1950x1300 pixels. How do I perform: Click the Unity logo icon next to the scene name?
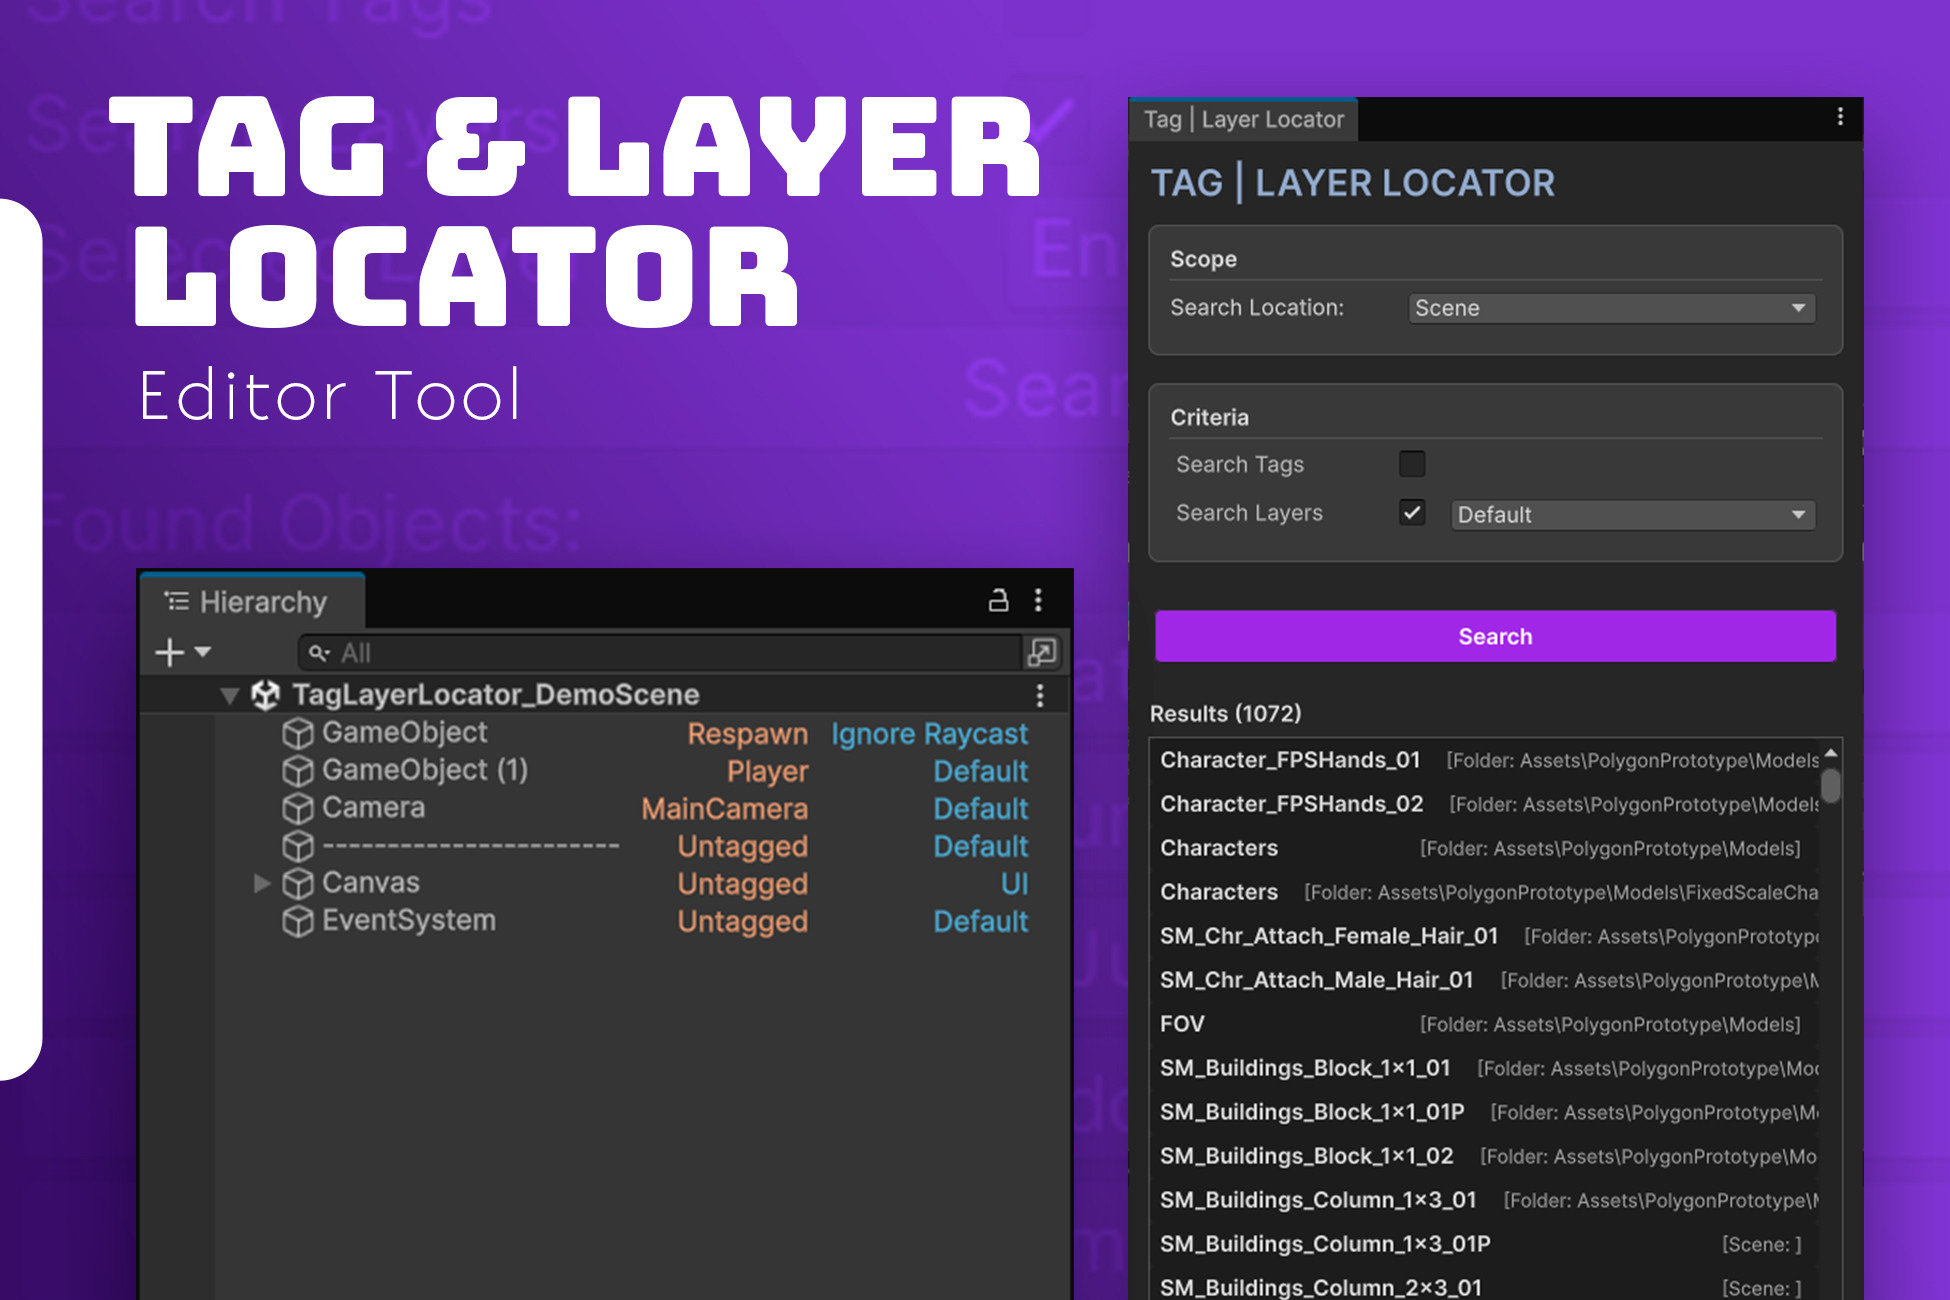(265, 695)
